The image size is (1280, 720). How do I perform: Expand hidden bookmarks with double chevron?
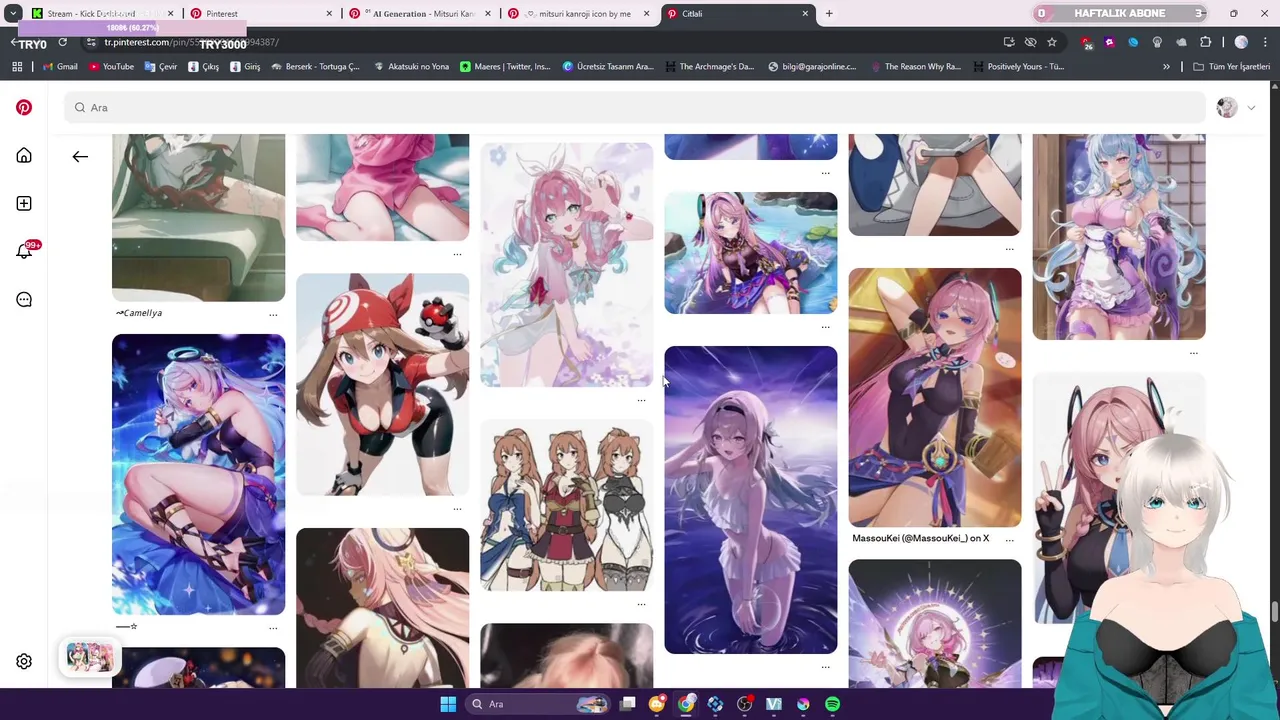pyautogui.click(x=1166, y=66)
